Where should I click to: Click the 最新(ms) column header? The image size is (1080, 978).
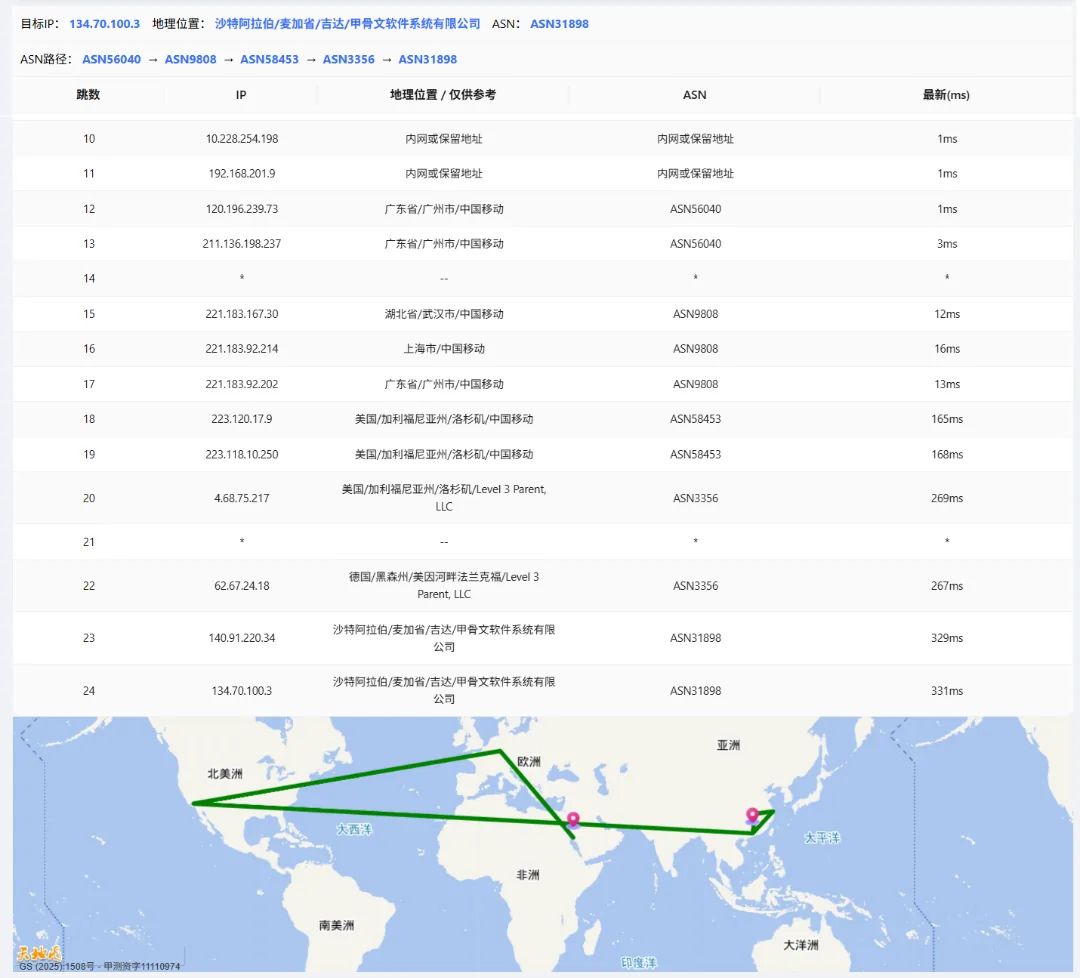point(946,95)
